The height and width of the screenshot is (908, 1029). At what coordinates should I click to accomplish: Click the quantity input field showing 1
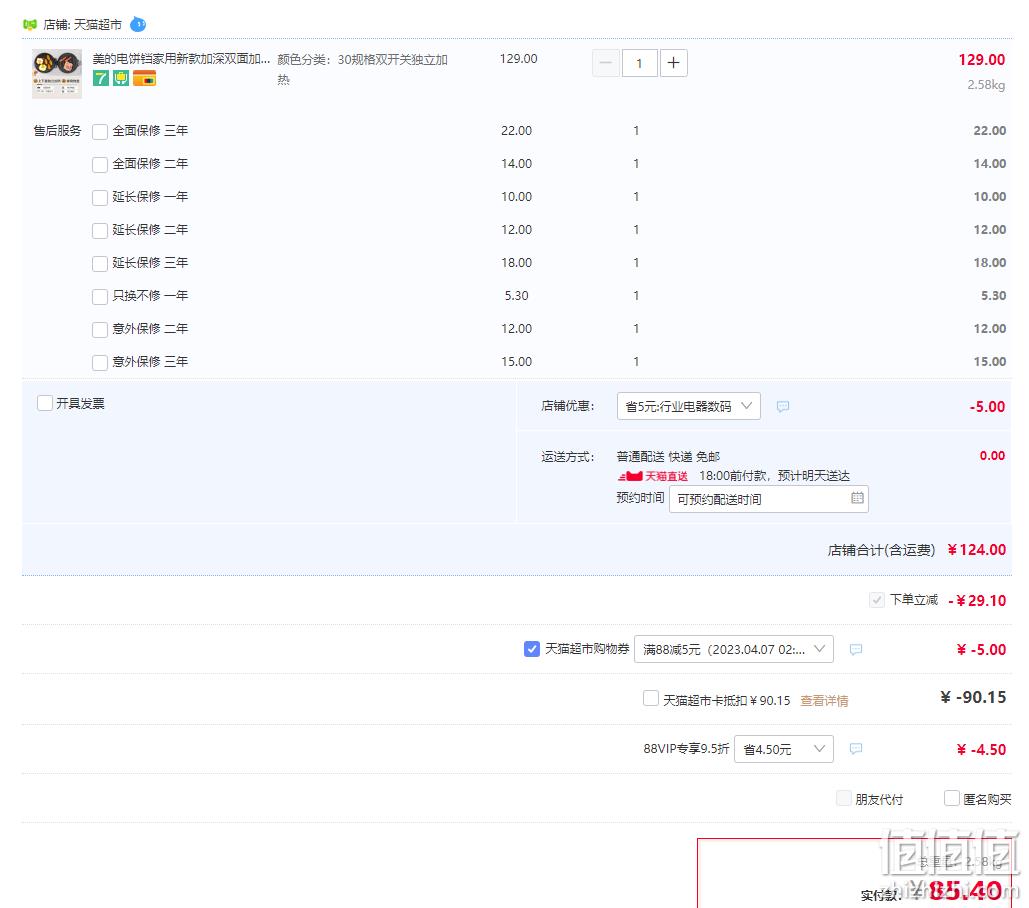[639, 63]
